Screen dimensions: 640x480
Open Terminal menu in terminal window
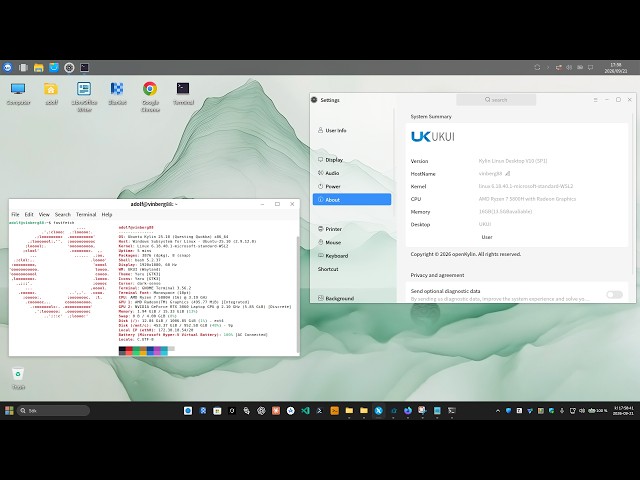(86, 214)
